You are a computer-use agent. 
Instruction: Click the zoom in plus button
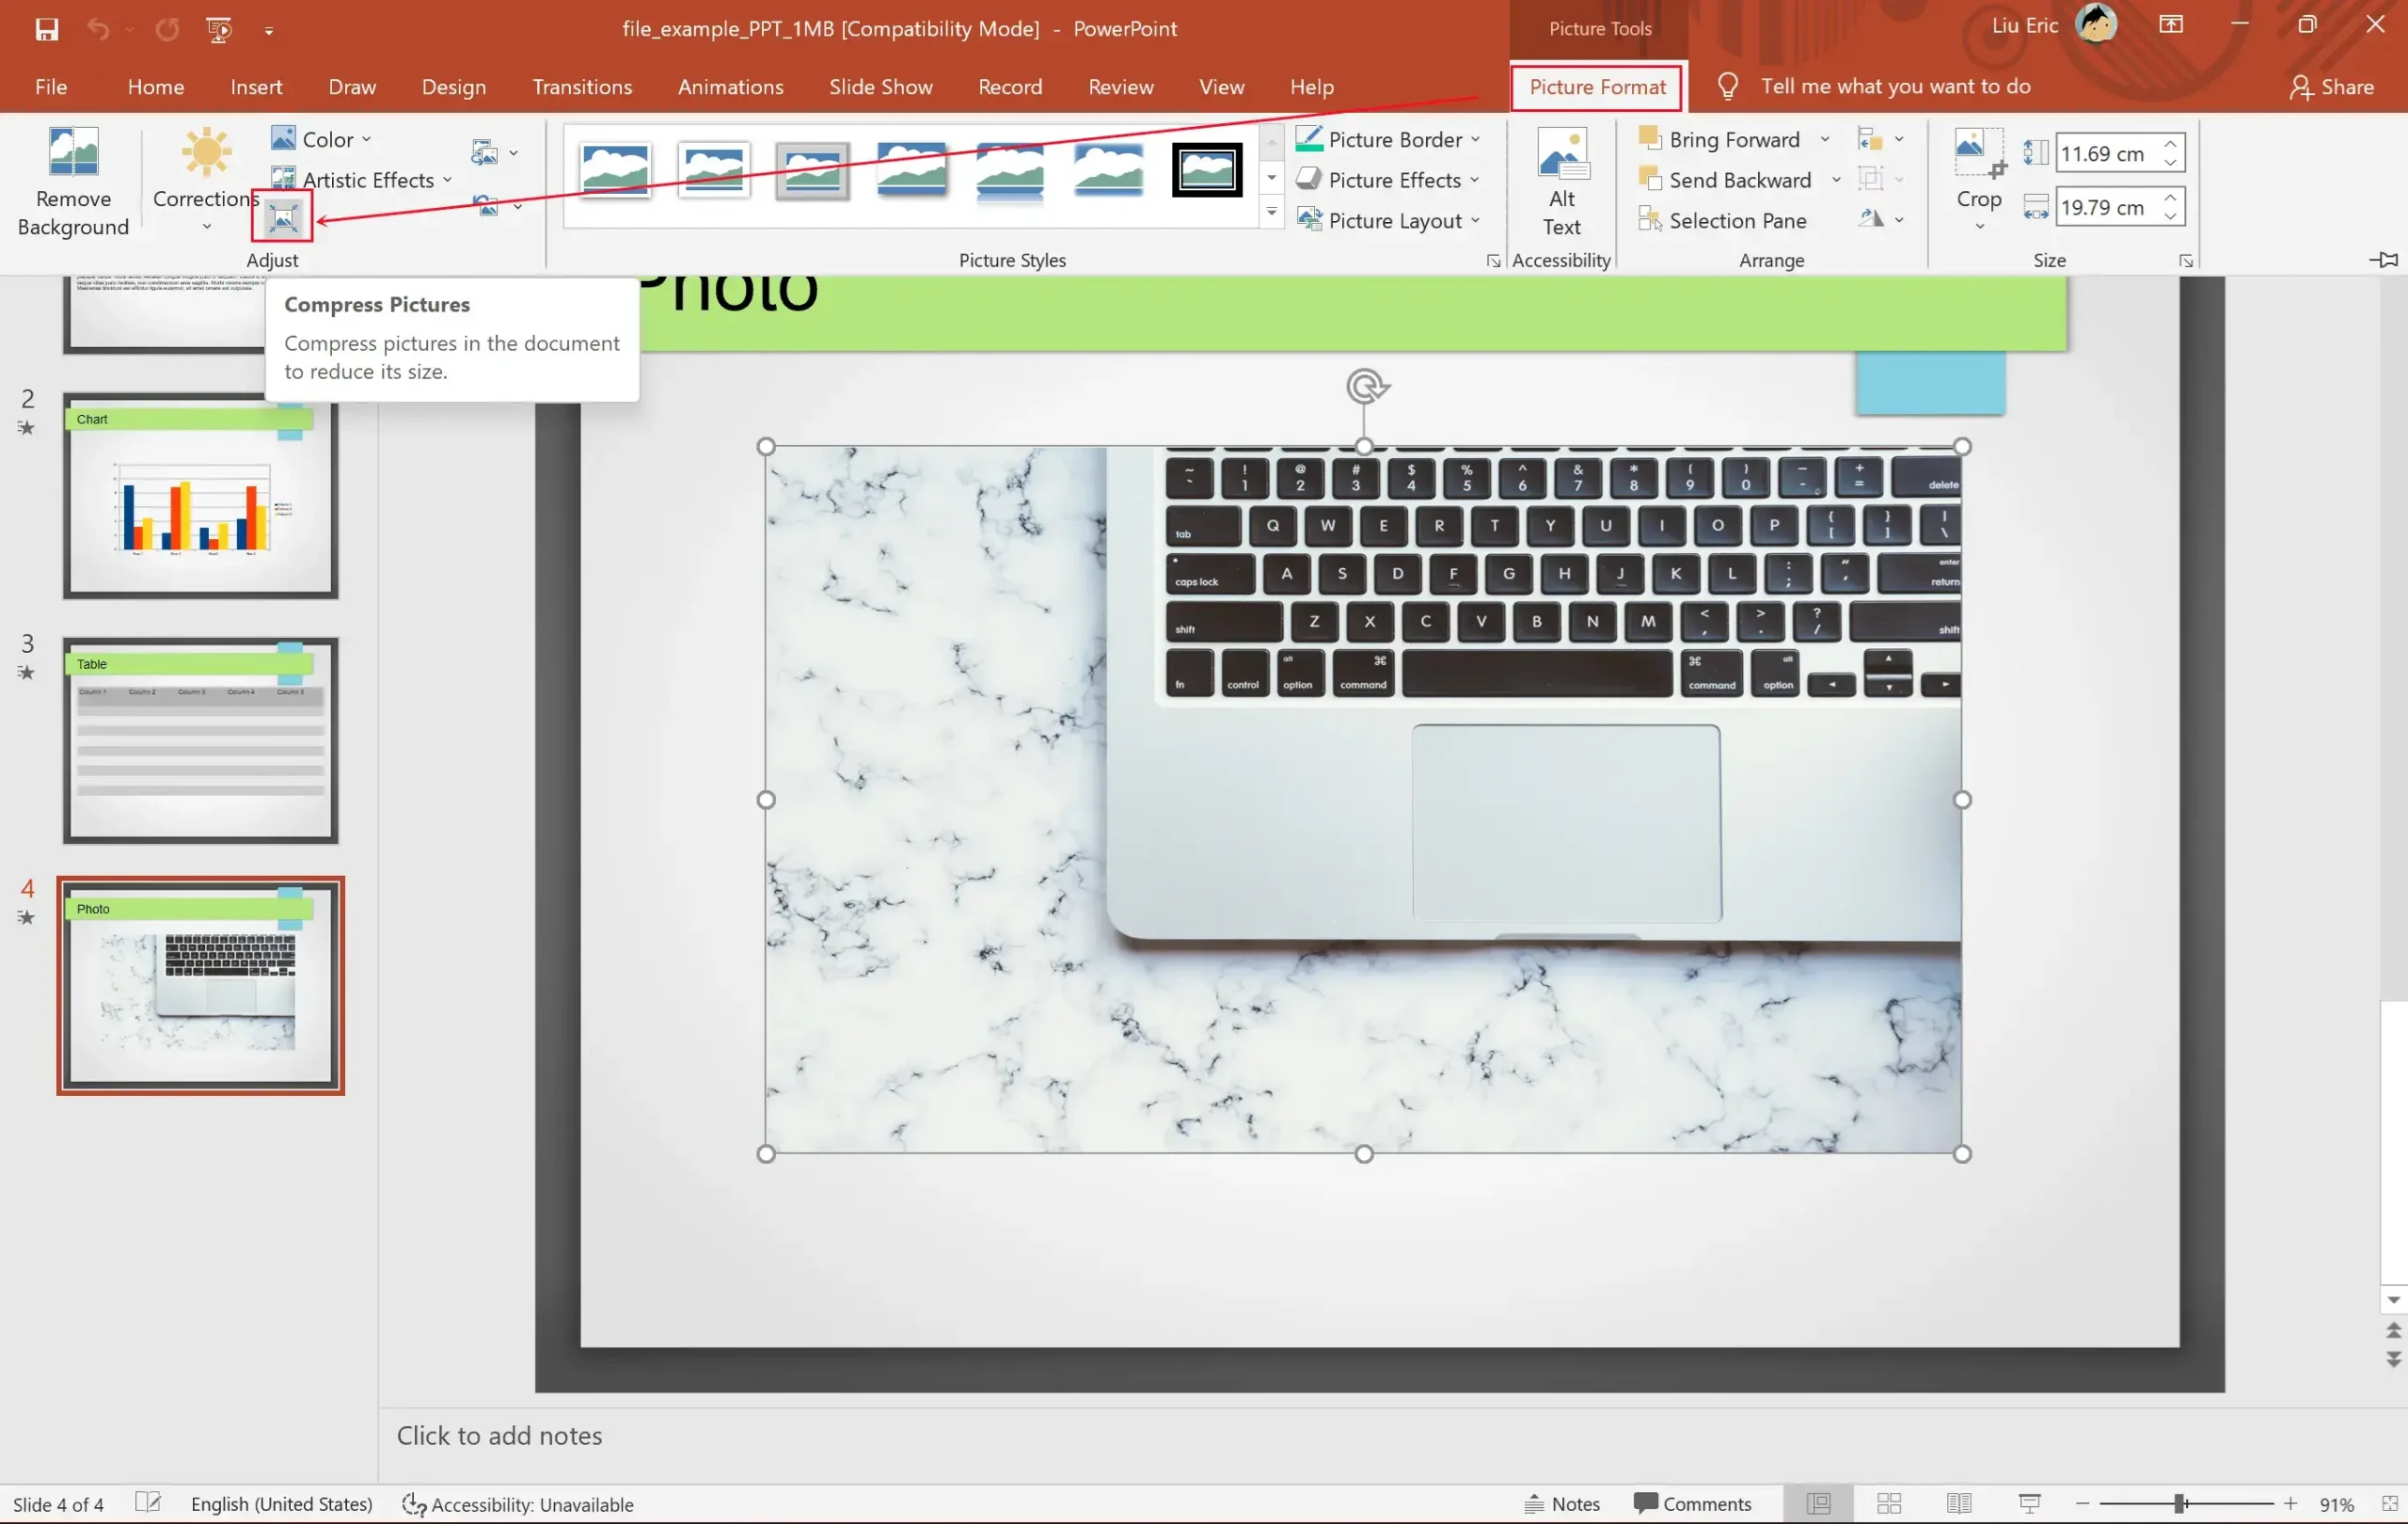(2290, 1503)
